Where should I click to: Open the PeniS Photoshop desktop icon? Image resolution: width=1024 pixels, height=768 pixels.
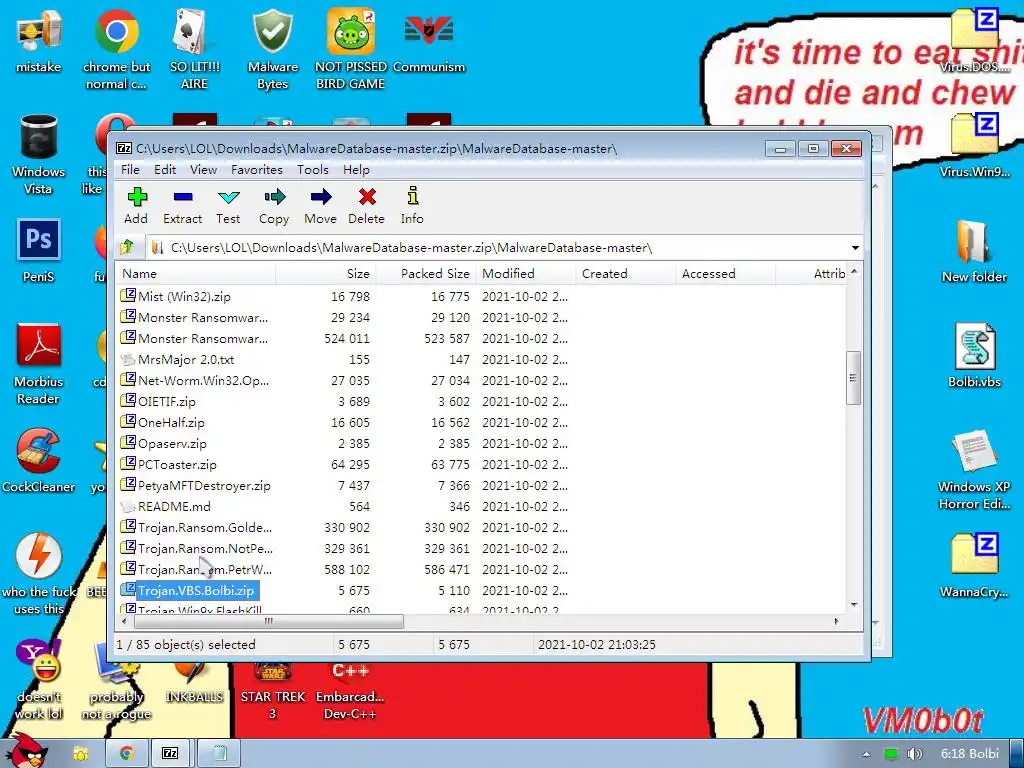point(39,251)
